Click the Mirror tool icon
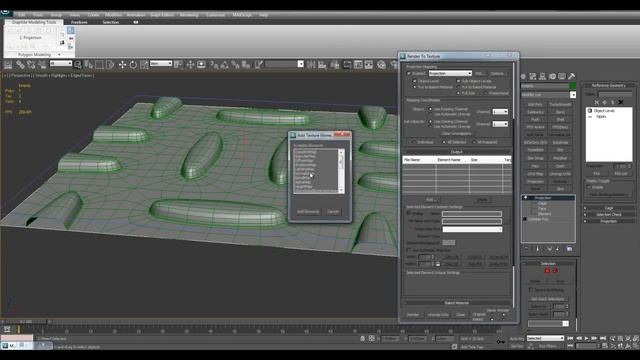Screen dimensions: 640x360 click(311, 64)
